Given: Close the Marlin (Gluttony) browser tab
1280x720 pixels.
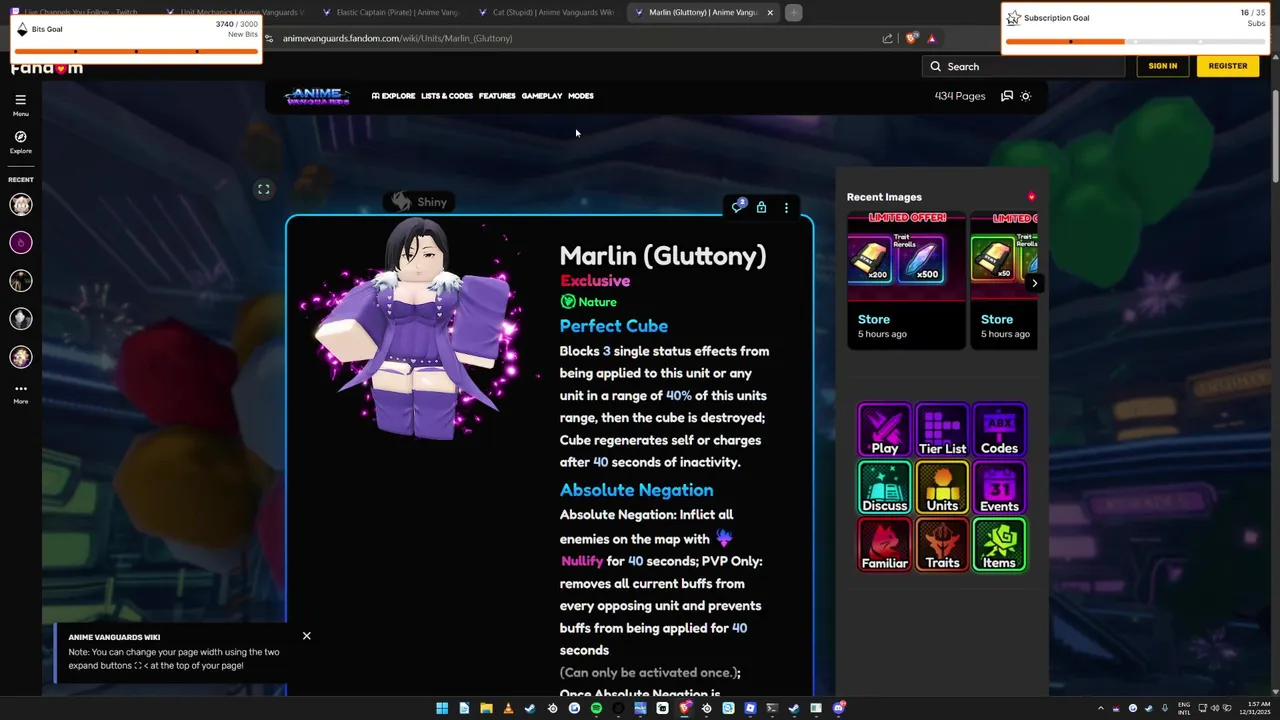Looking at the screenshot, I should coord(770,12).
